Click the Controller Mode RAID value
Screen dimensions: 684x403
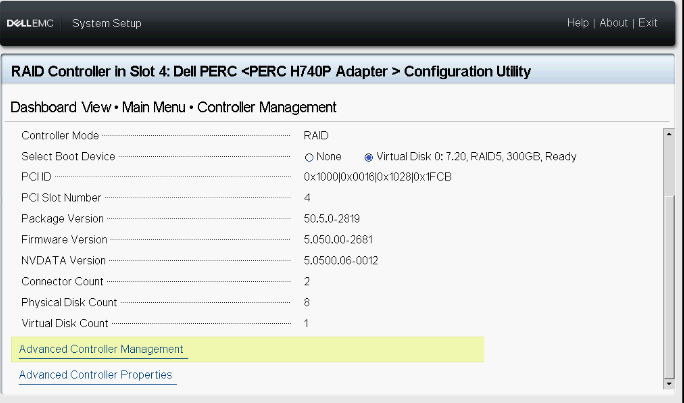pos(316,135)
